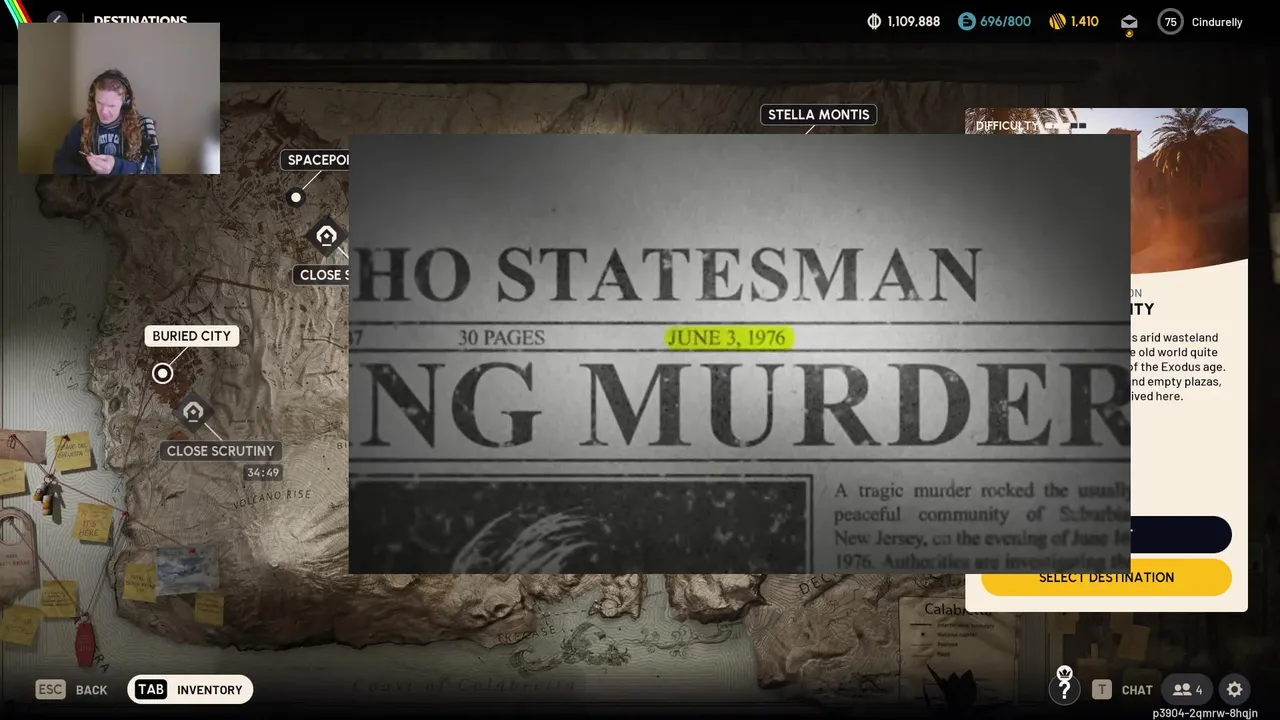Click the 1,109,888 coin balance
This screenshot has height=720, width=1280.
click(x=913, y=22)
